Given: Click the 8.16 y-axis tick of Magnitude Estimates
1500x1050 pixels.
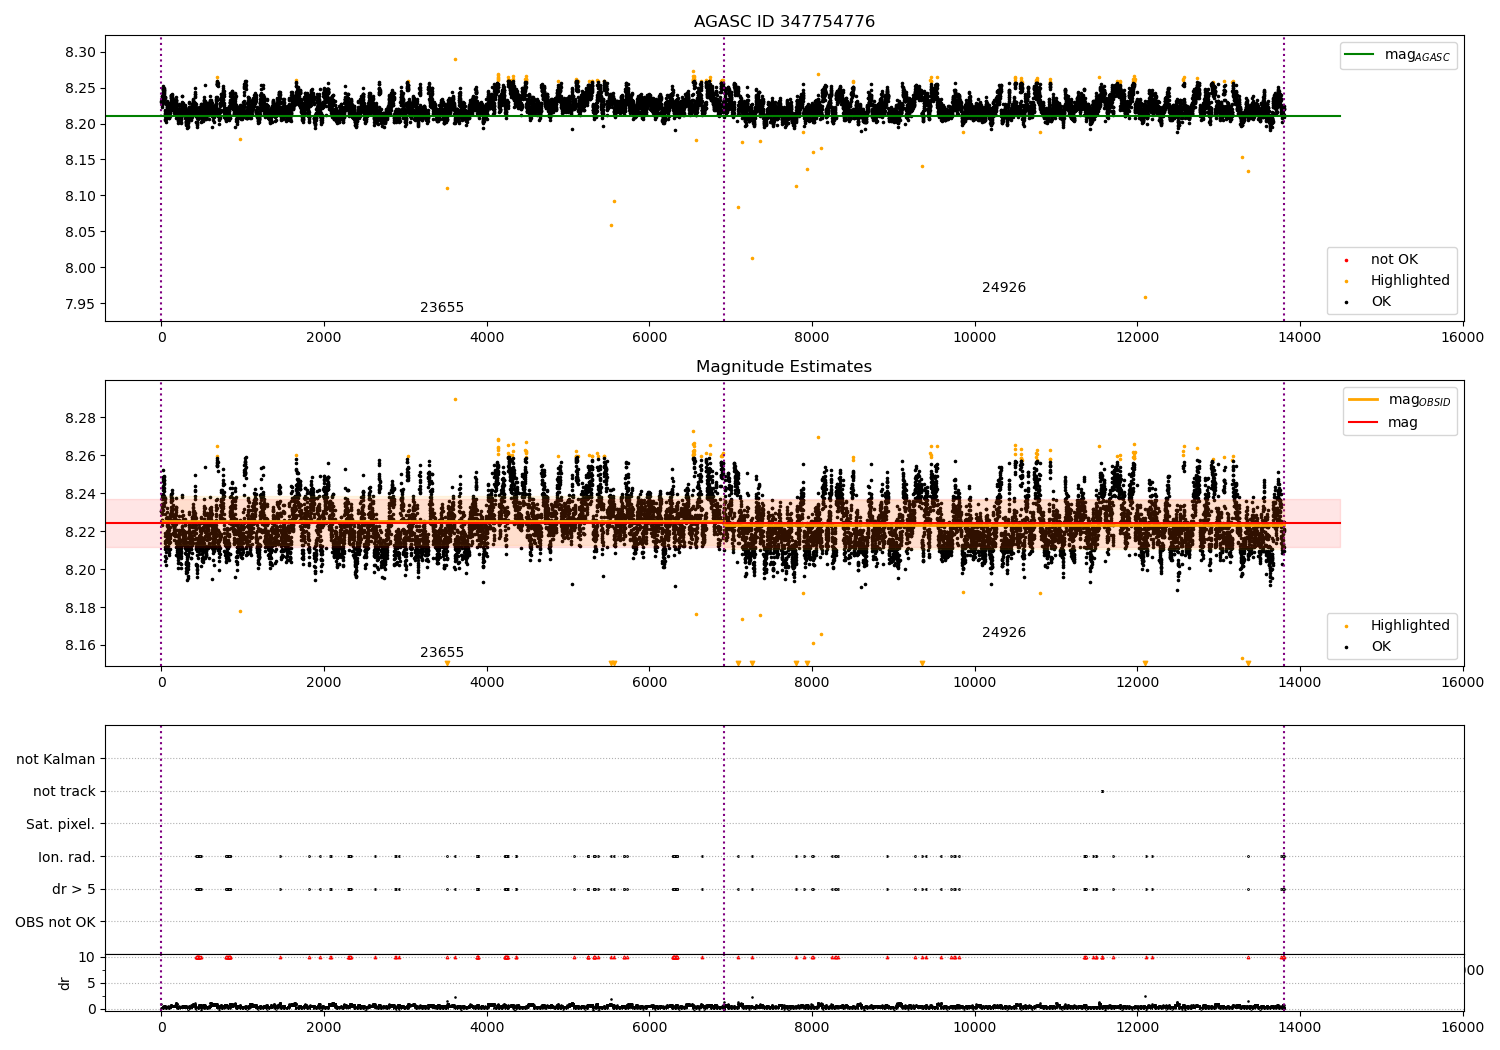Looking at the screenshot, I should point(79,646).
